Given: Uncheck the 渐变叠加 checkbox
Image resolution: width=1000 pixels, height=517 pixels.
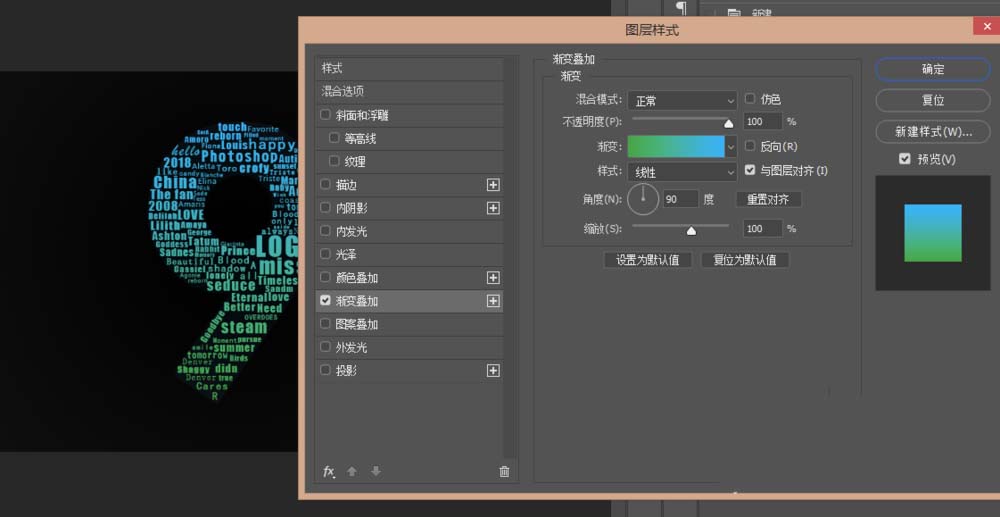Looking at the screenshot, I should [325, 300].
